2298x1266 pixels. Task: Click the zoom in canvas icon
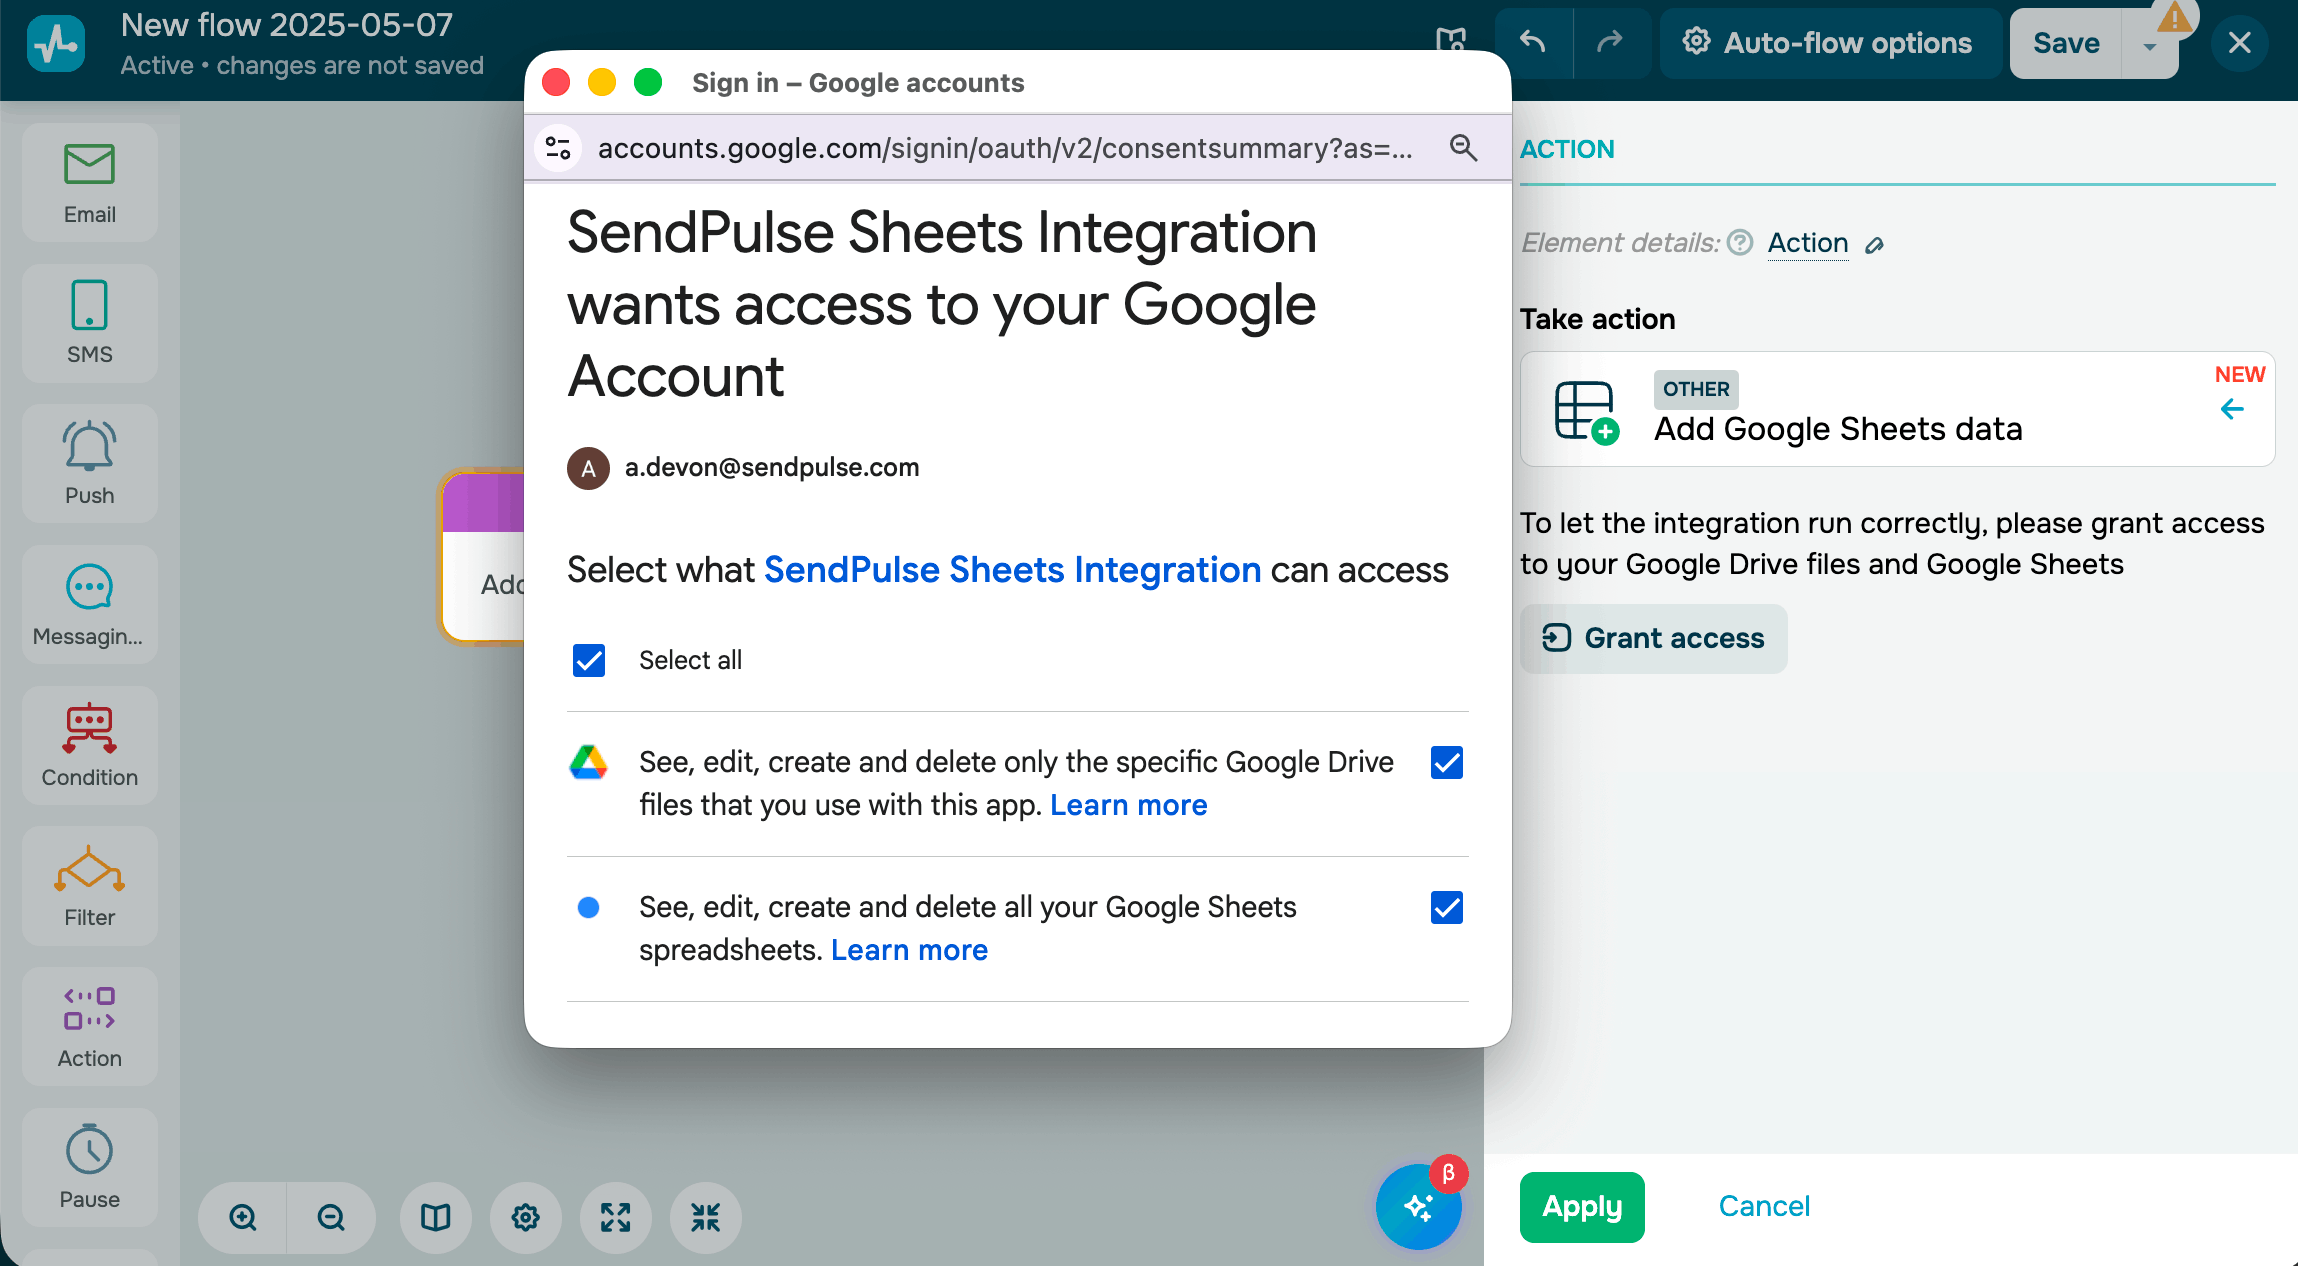(x=243, y=1217)
